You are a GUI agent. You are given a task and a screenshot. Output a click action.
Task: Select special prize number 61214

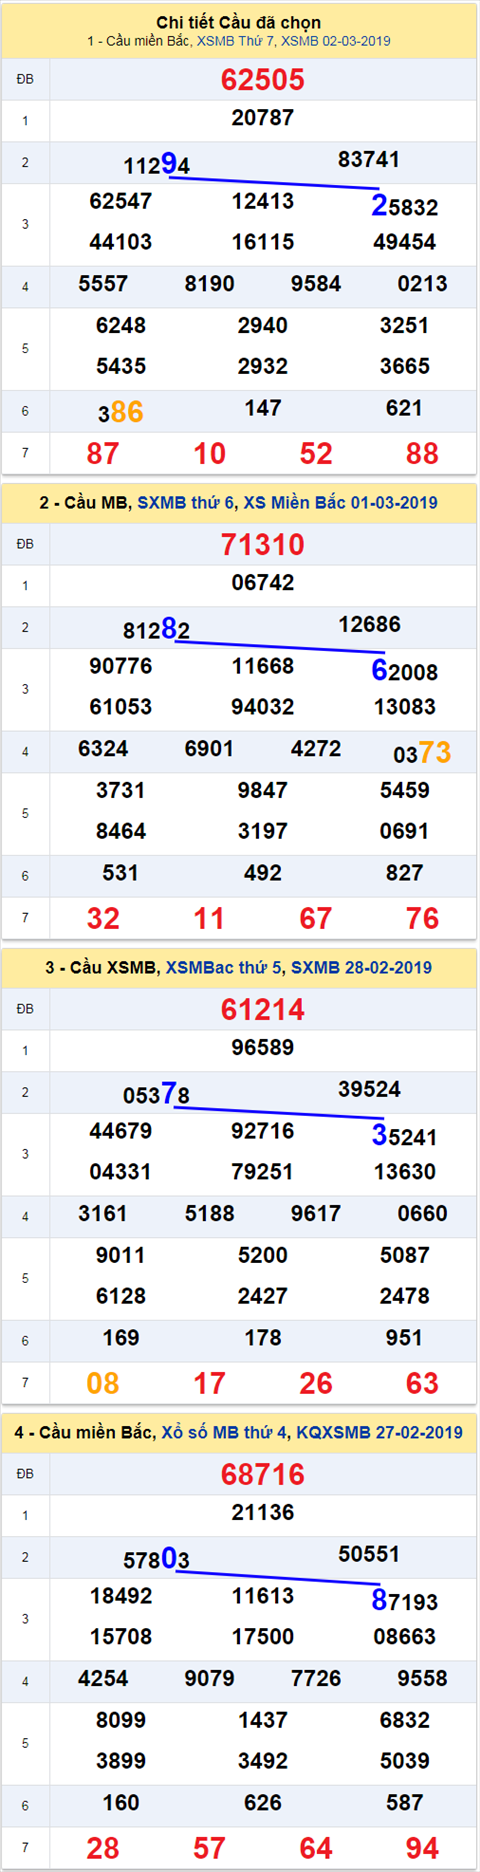pos(263,1010)
